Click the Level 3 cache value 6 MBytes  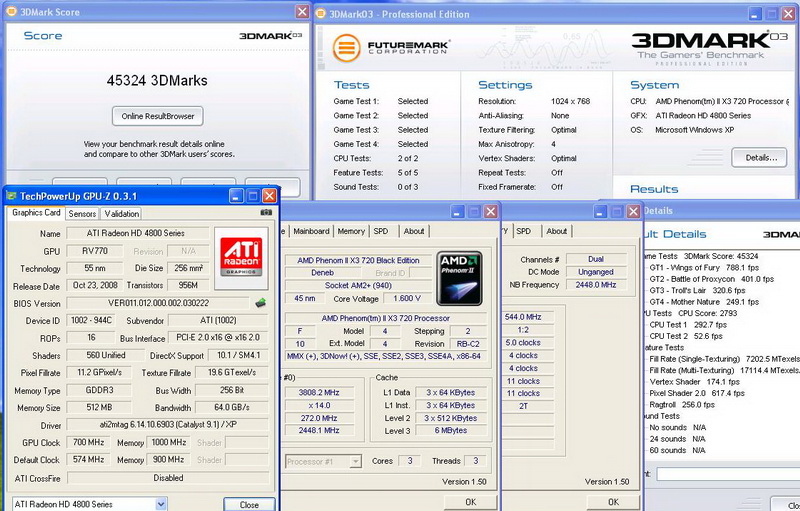pyautogui.click(x=451, y=430)
